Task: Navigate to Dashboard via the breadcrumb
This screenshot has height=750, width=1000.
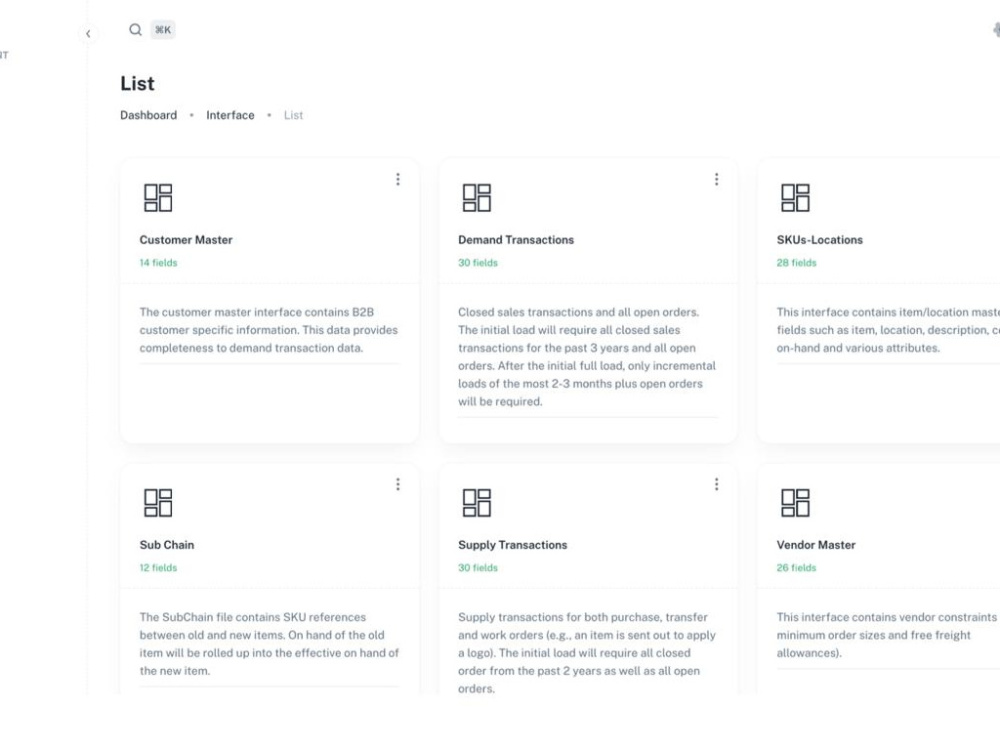Action: pos(148,115)
